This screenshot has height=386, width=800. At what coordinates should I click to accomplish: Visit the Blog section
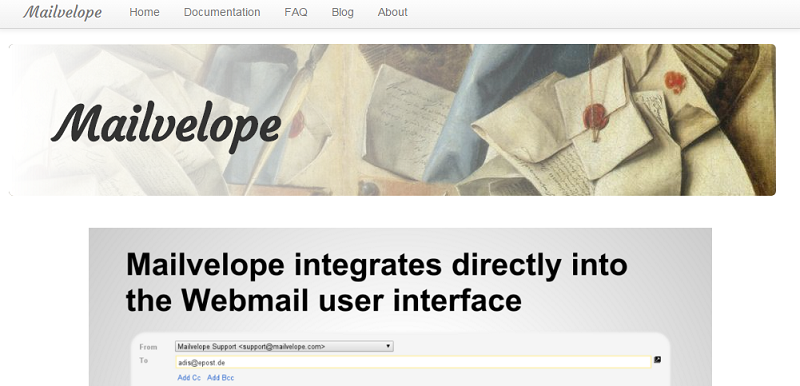(x=342, y=12)
